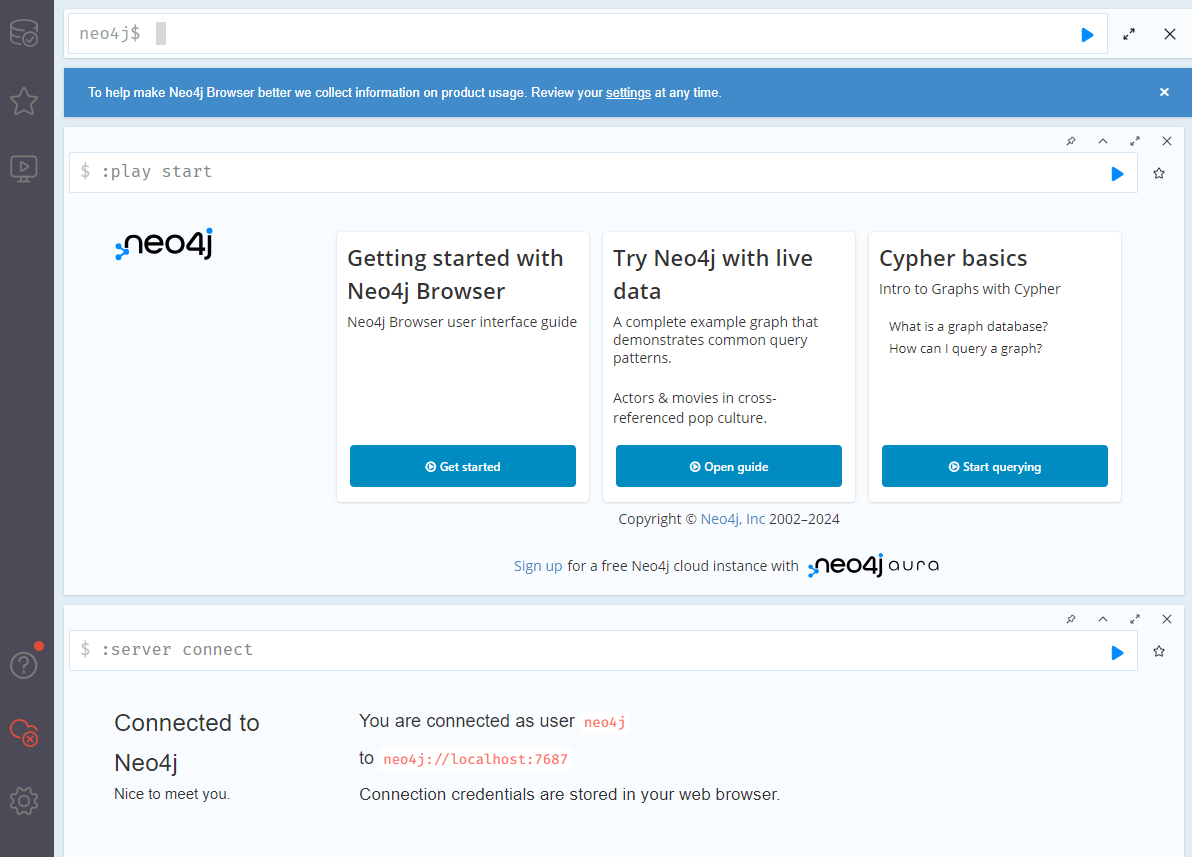
Task: Collapse the :play start frame
Action: pyautogui.click(x=1103, y=141)
